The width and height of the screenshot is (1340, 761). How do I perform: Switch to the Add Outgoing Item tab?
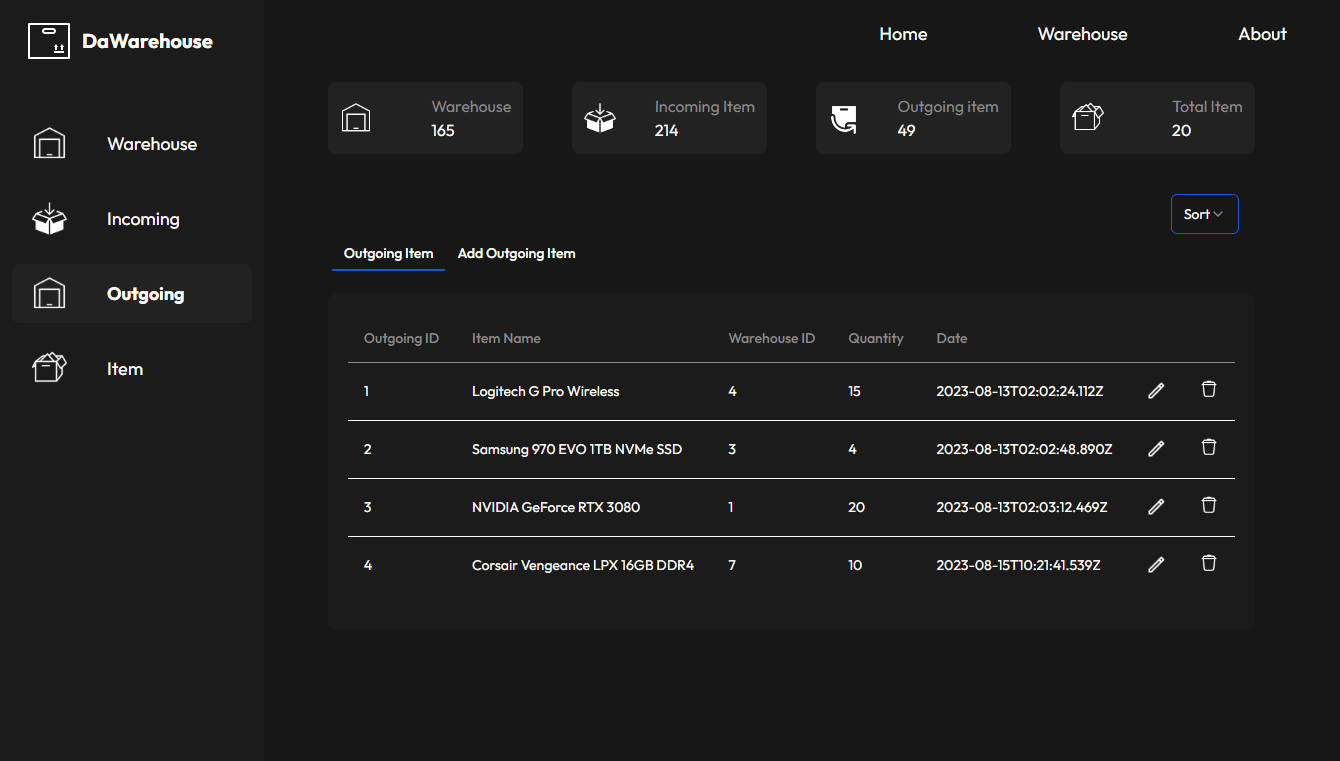[516, 254]
